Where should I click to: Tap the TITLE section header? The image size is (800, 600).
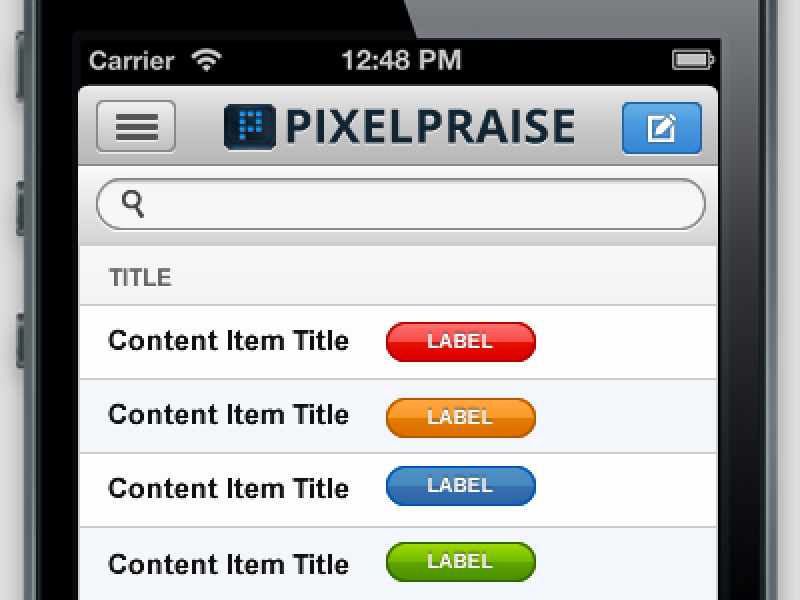click(x=140, y=278)
